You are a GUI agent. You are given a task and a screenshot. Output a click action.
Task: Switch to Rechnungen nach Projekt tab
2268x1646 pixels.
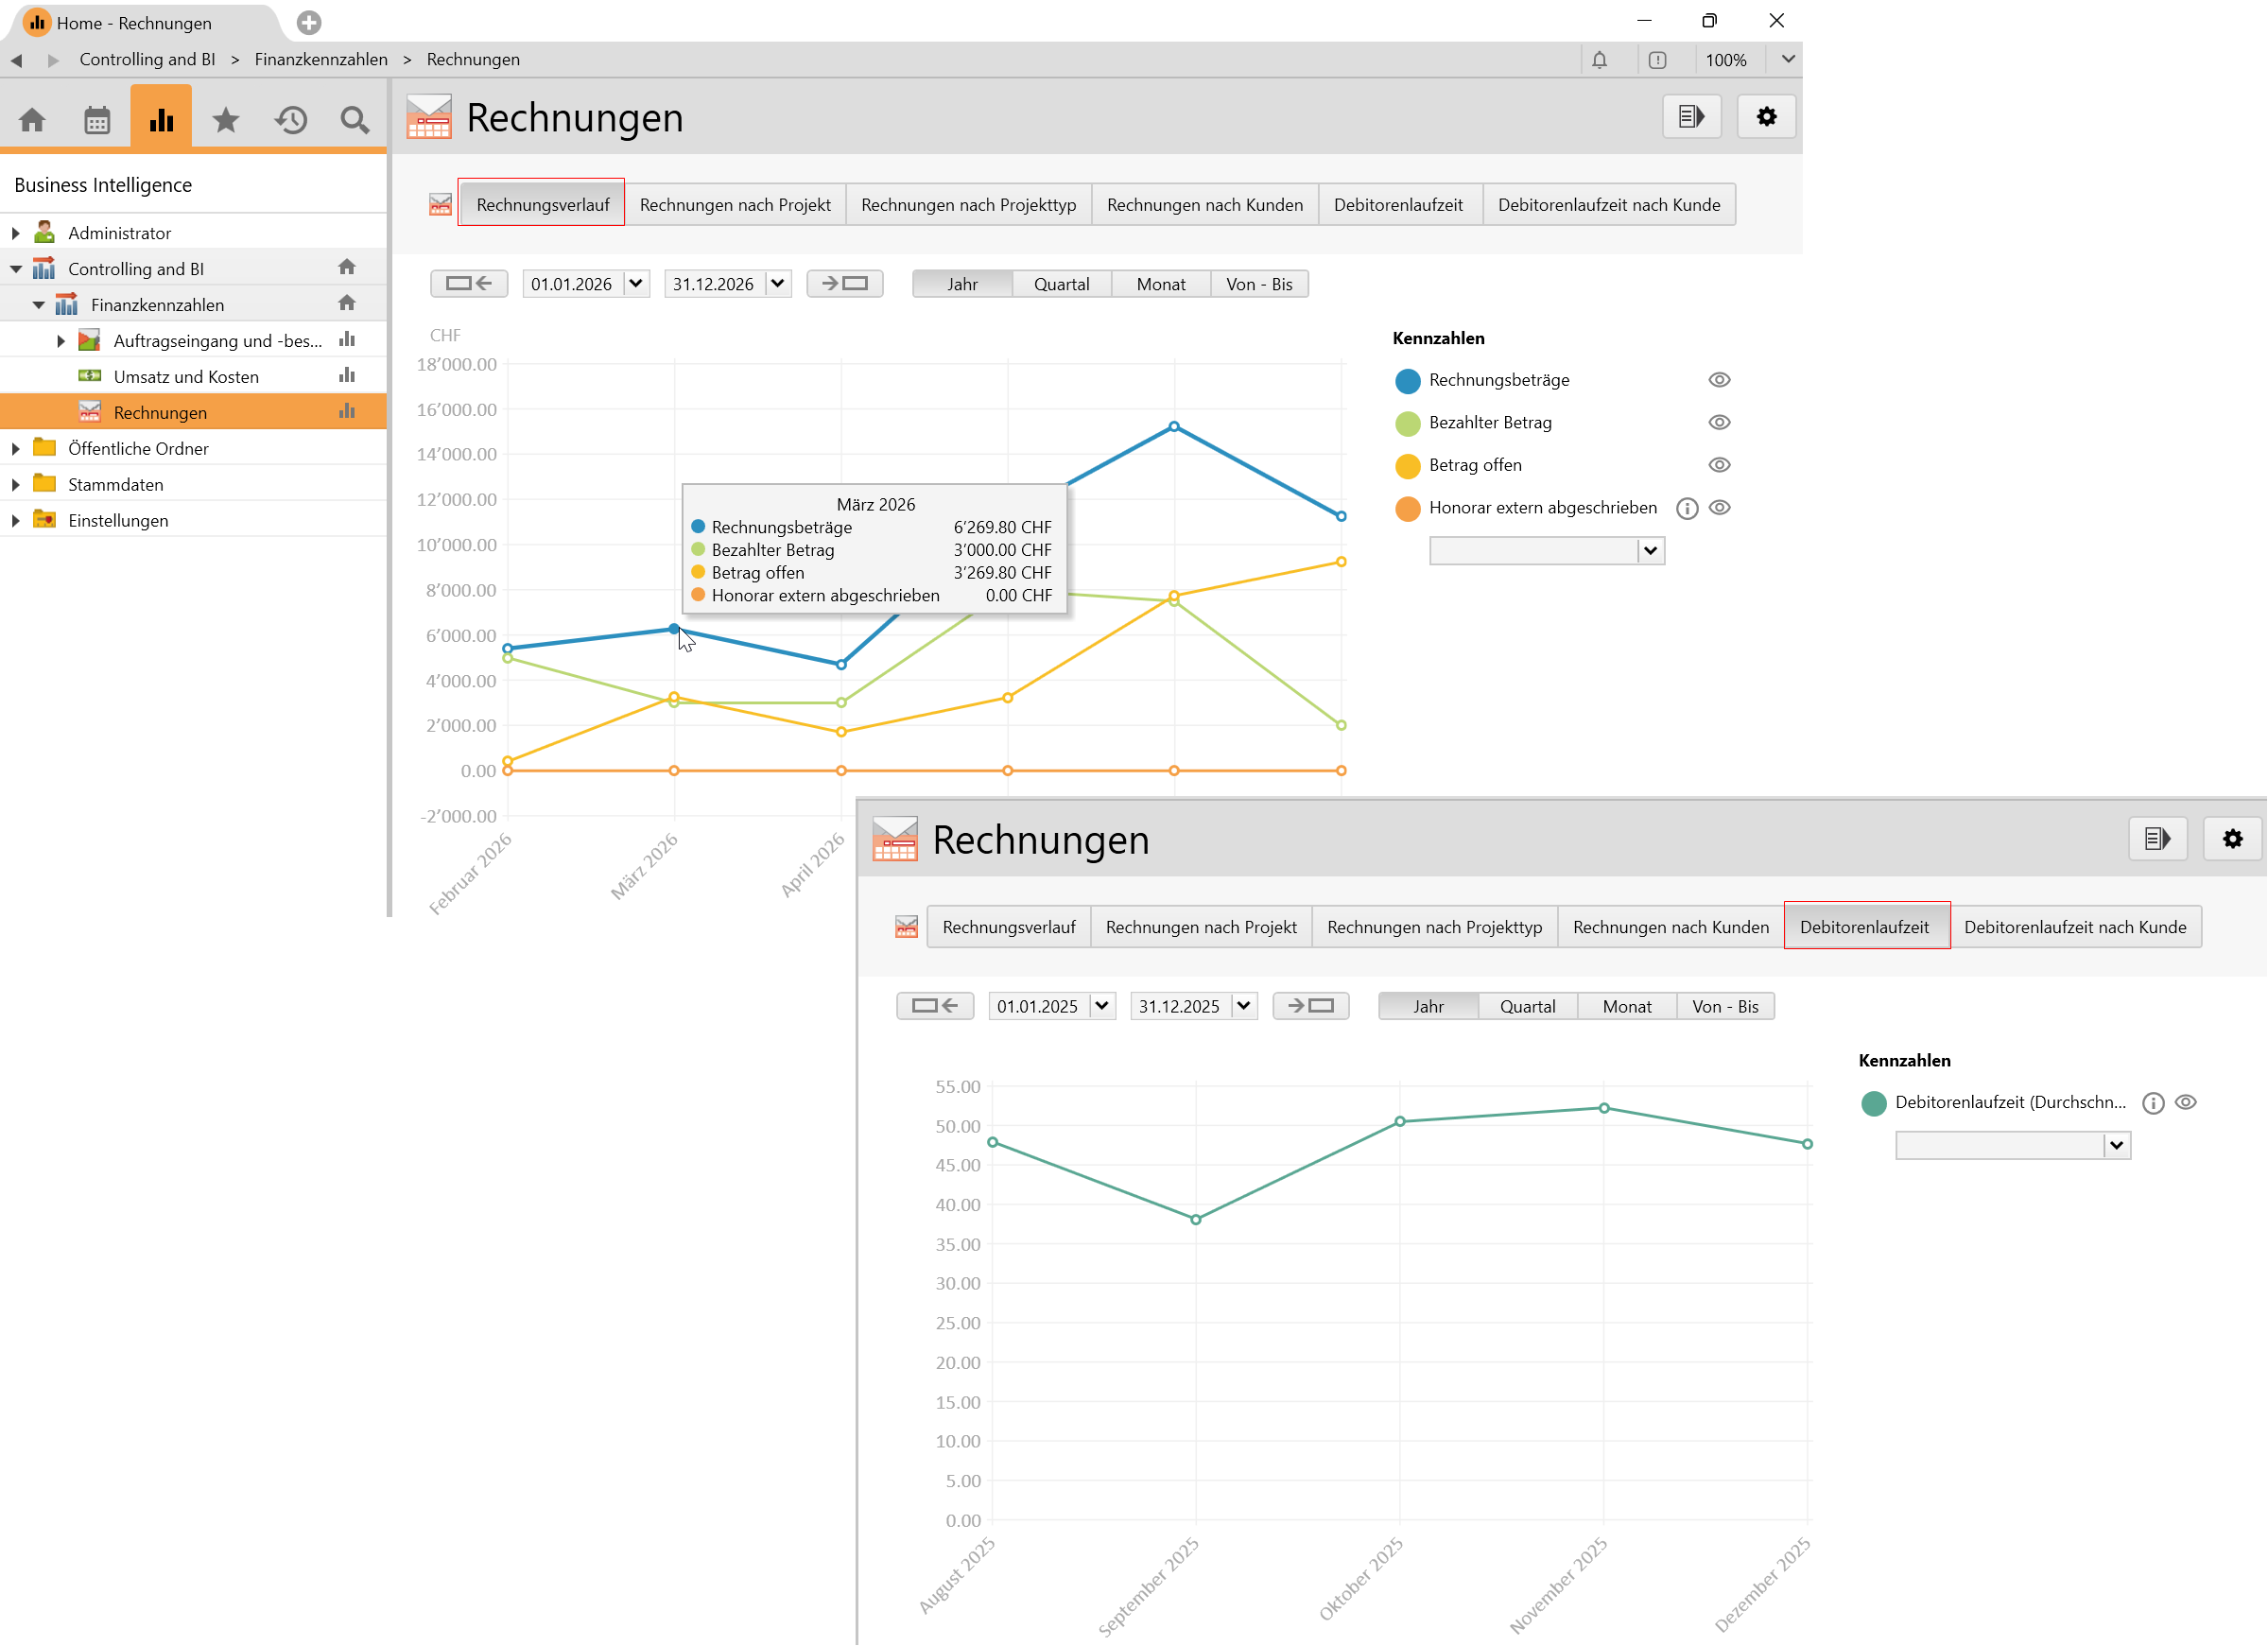(x=735, y=205)
